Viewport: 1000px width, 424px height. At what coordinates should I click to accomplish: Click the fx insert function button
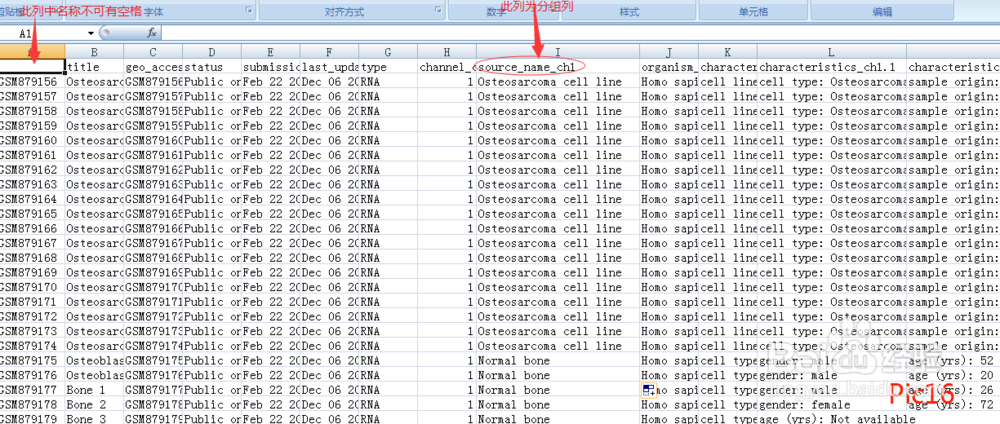[x=152, y=33]
